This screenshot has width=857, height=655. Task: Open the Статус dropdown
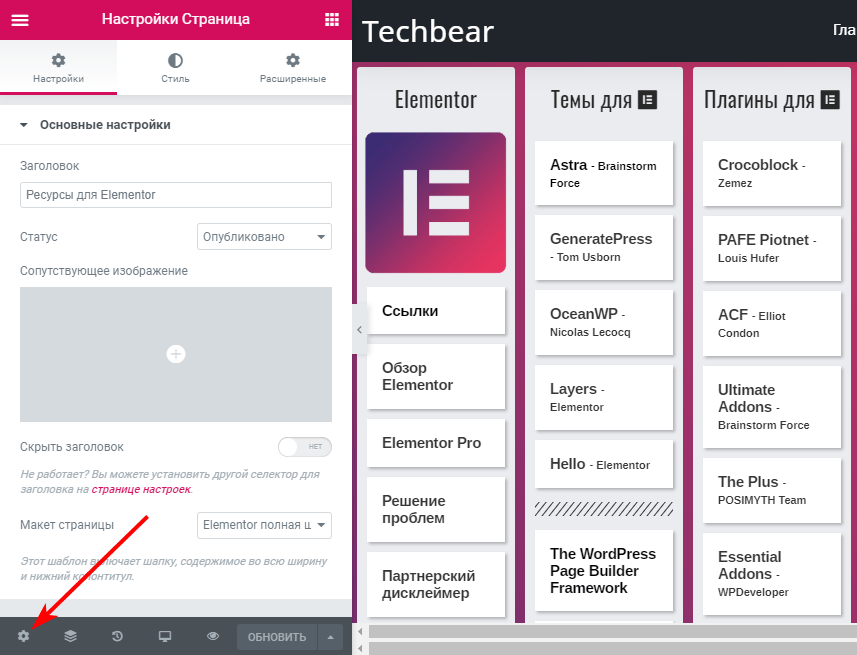tap(264, 237)
